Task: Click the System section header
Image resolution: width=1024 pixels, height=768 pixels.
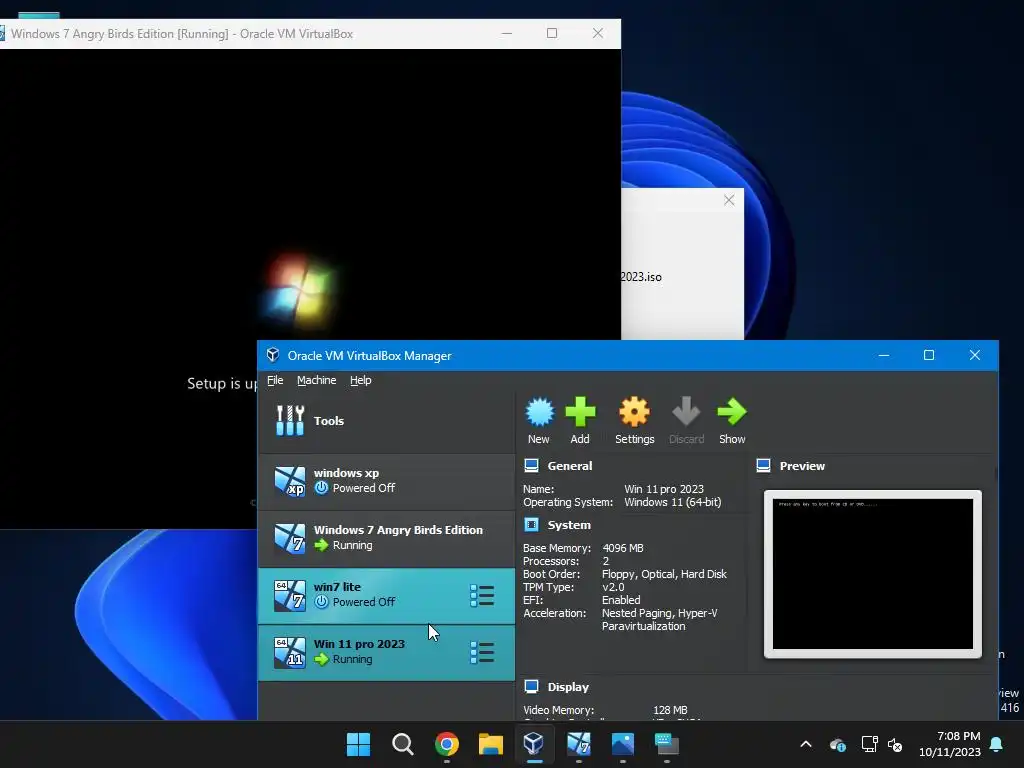Action: [x=569, y=525]
